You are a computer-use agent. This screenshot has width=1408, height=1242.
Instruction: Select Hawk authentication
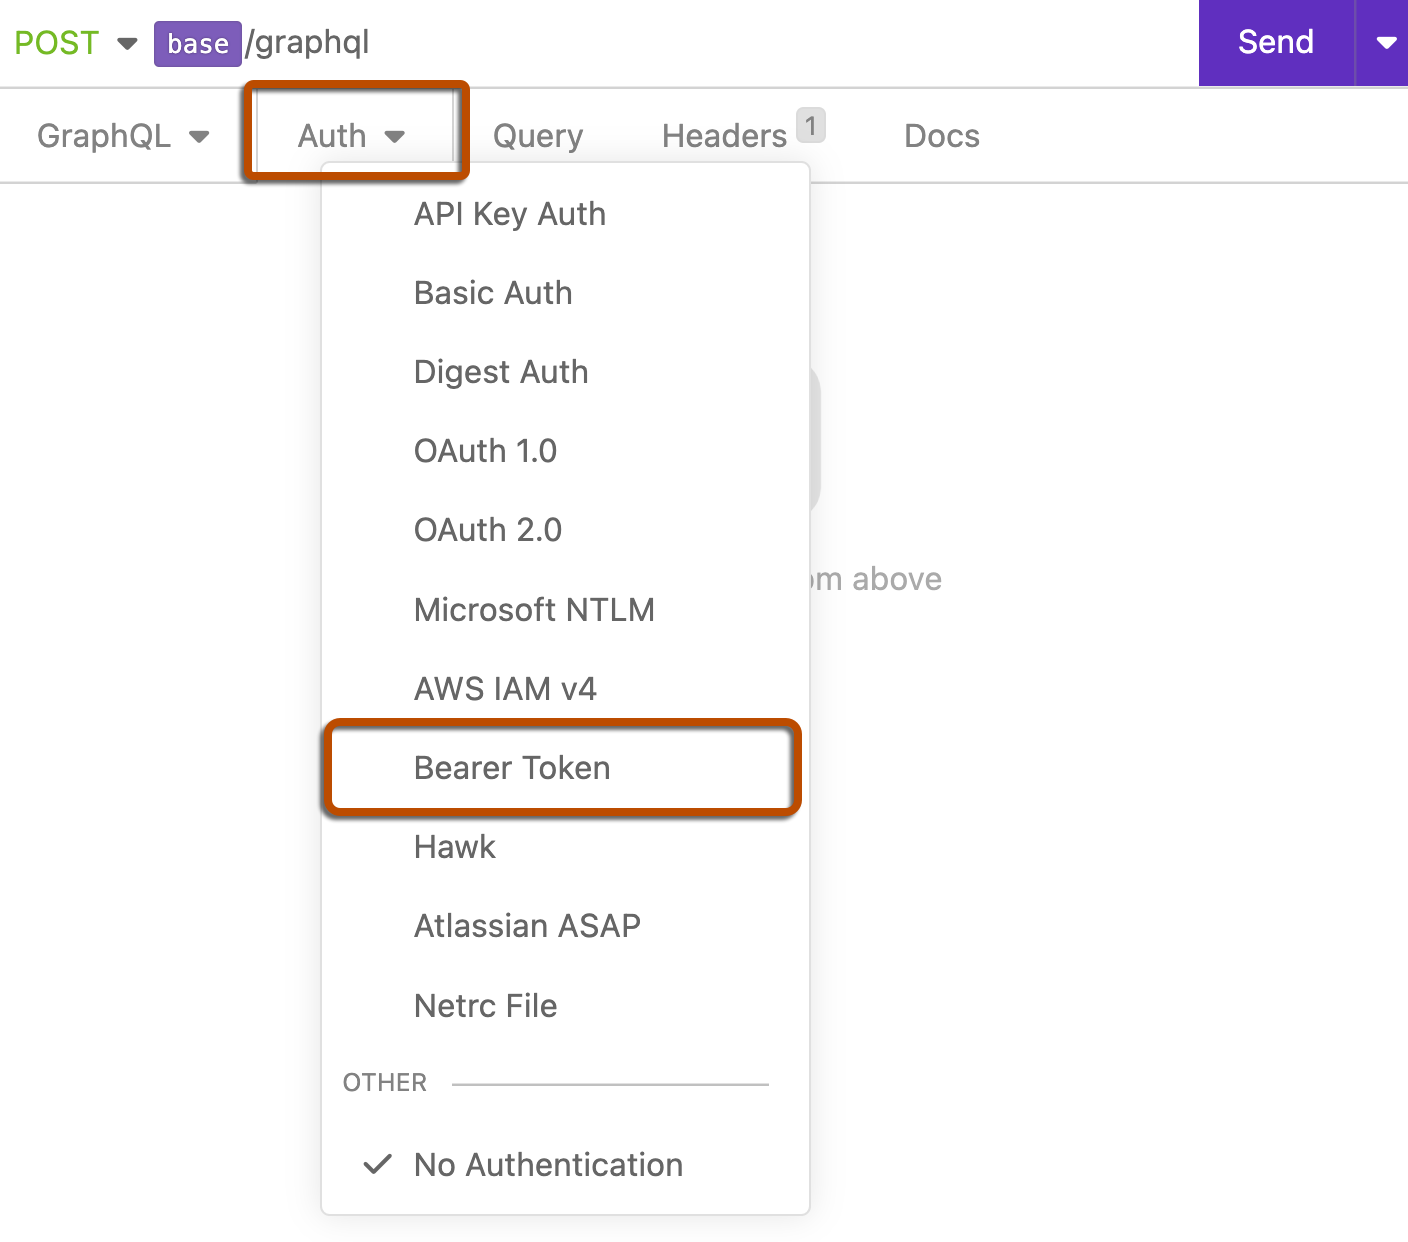[454, 846]
